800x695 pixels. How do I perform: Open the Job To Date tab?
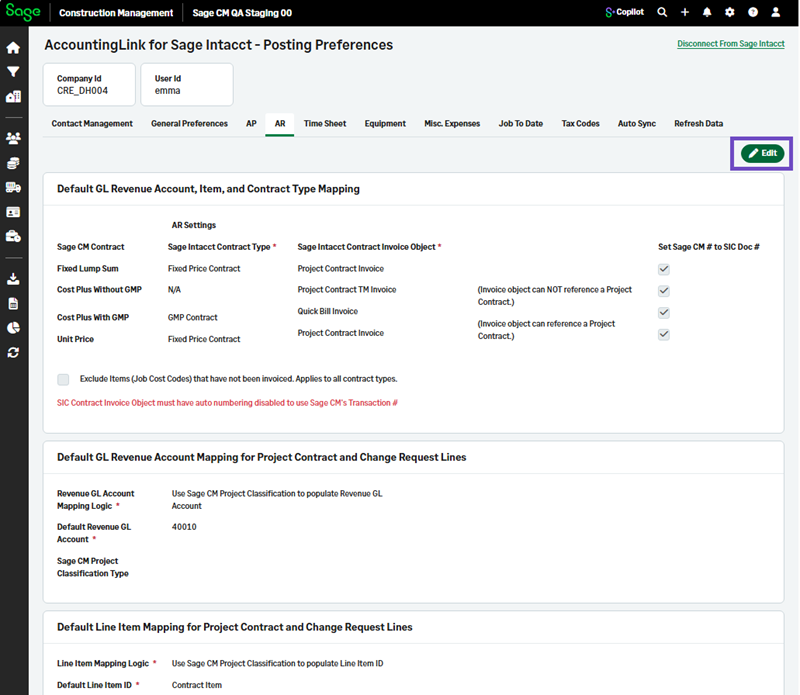click(x=521, y=123)
